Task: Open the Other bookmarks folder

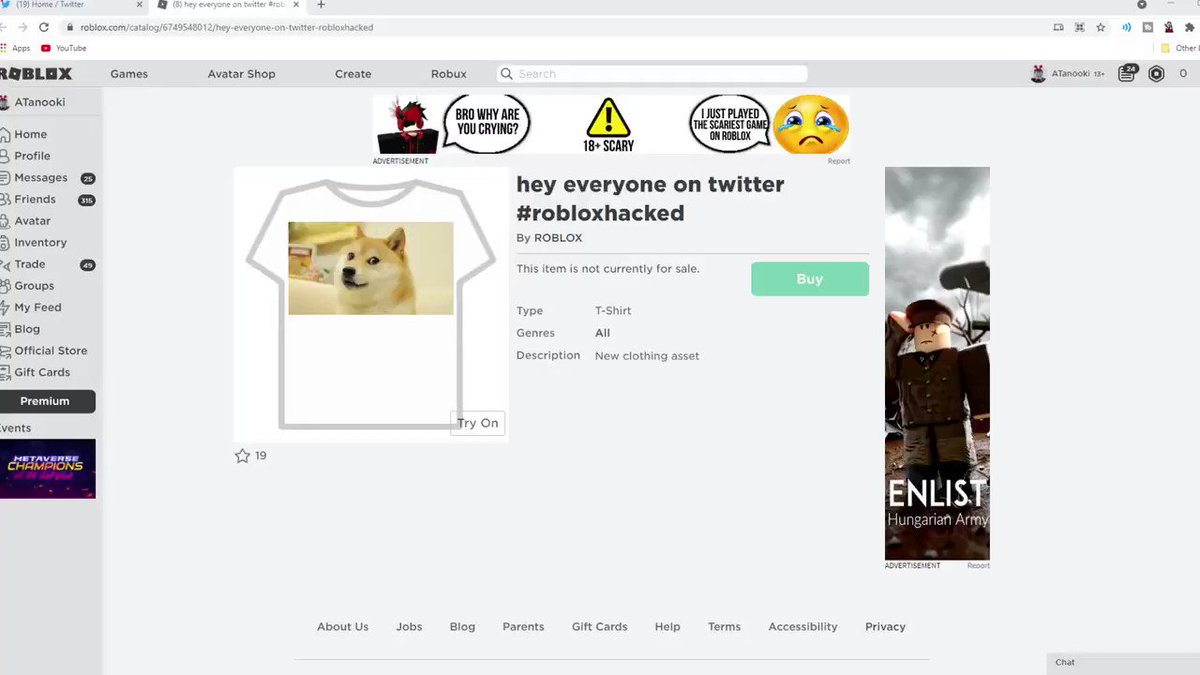Action: click(1180, 48)
